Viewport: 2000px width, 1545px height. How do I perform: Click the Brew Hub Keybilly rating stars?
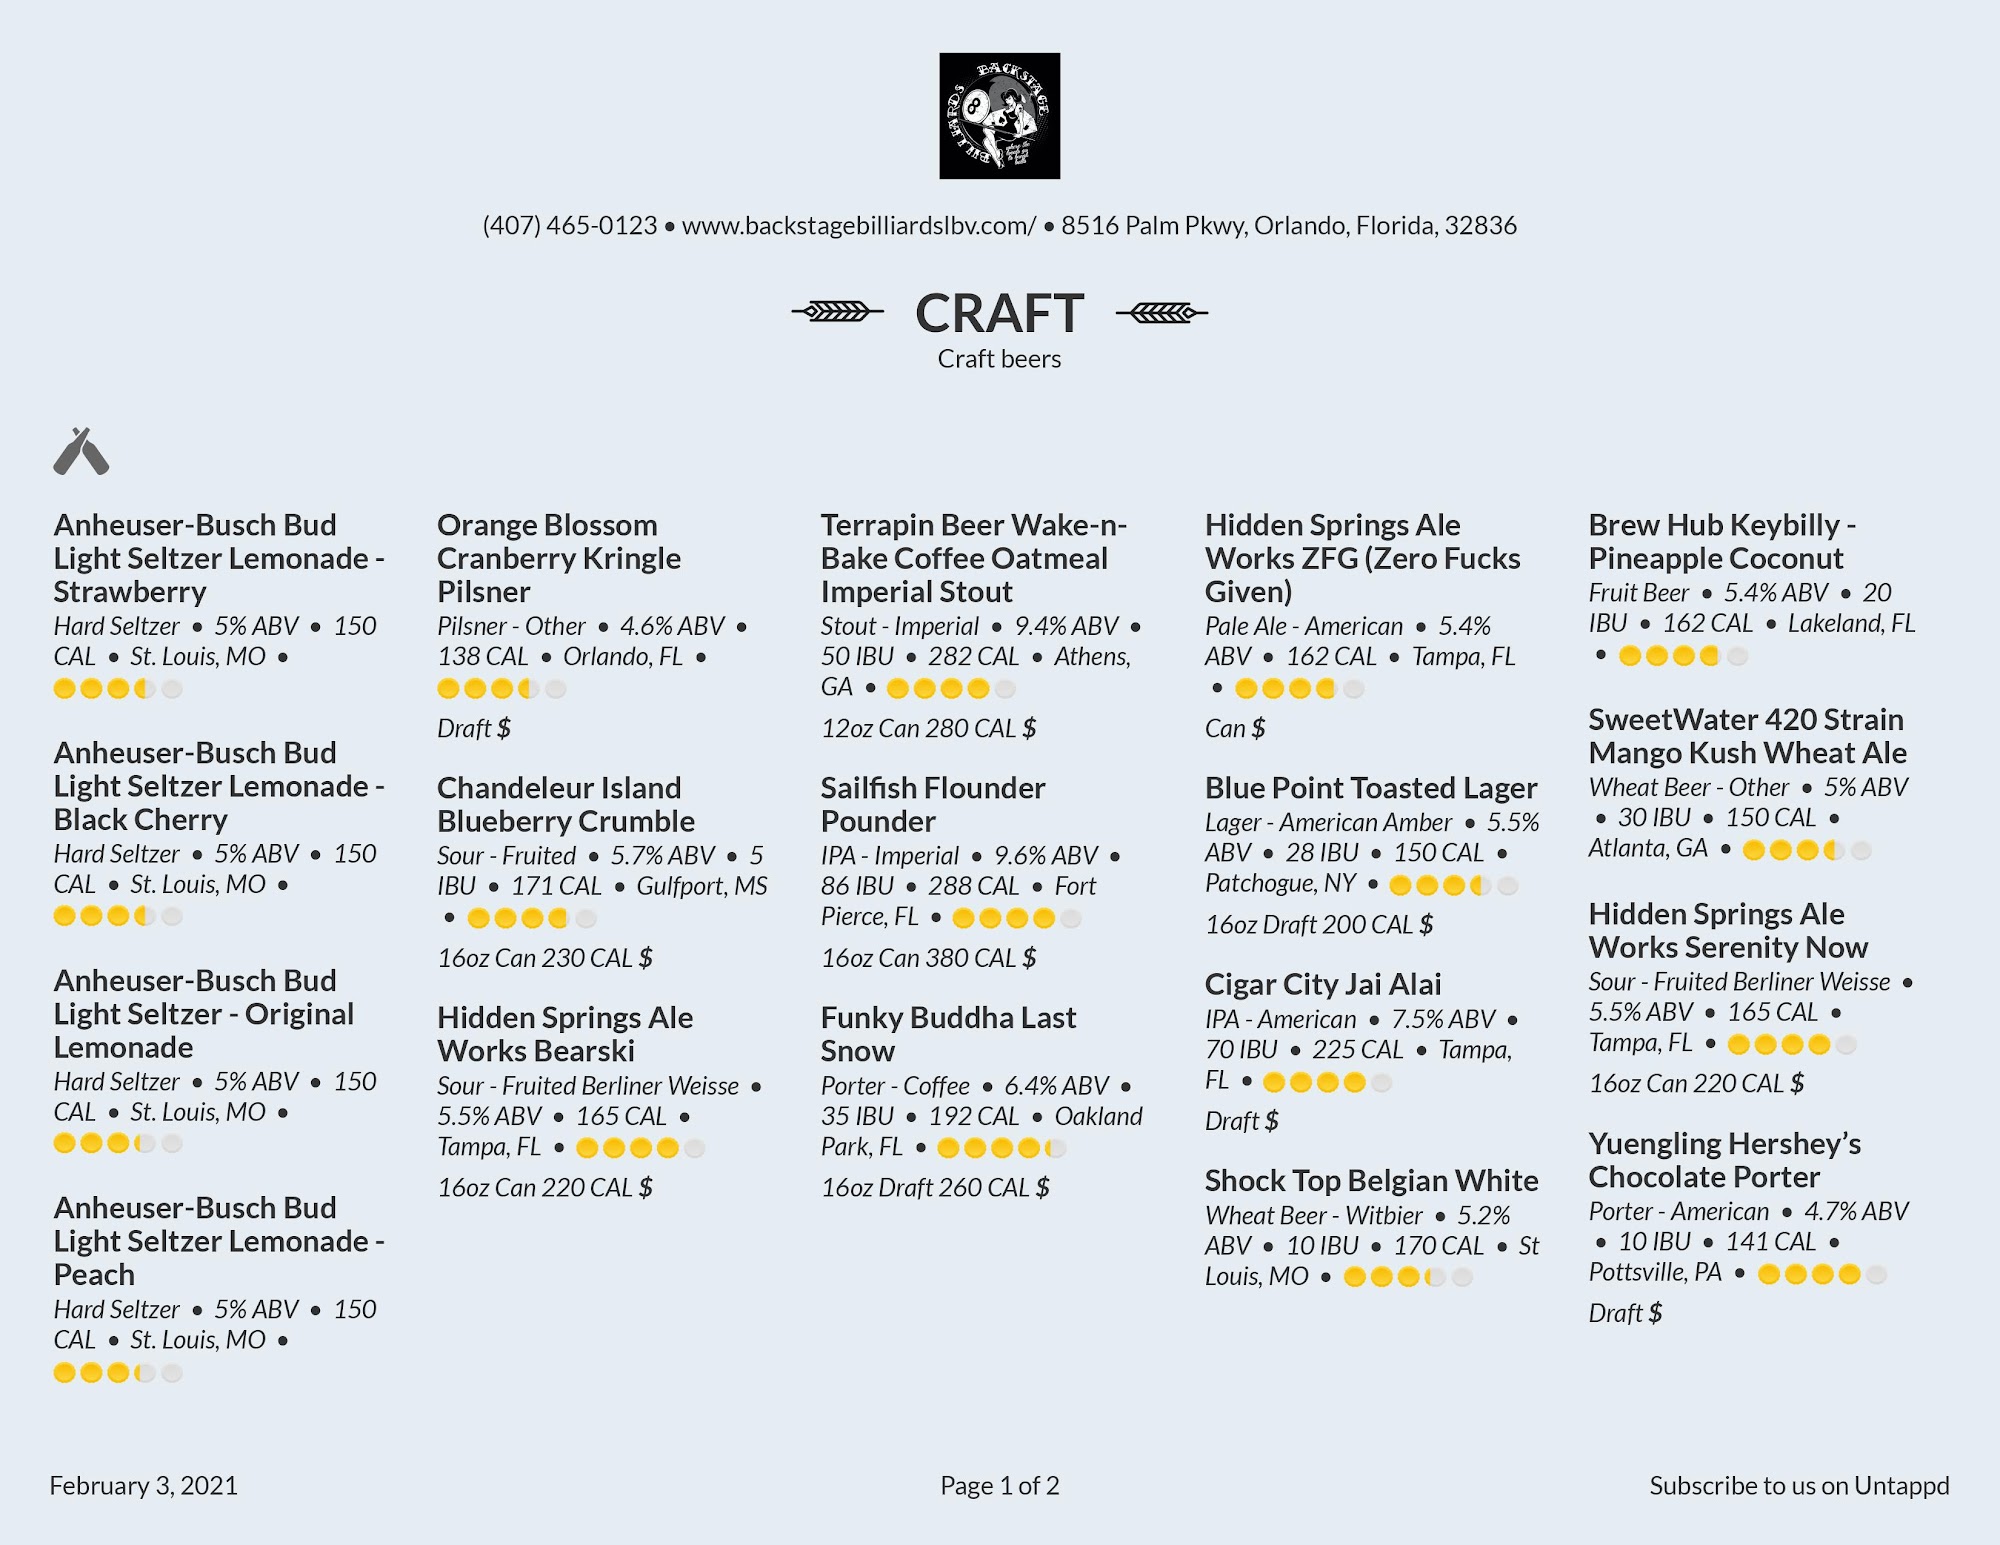[x=1683, y=656]
